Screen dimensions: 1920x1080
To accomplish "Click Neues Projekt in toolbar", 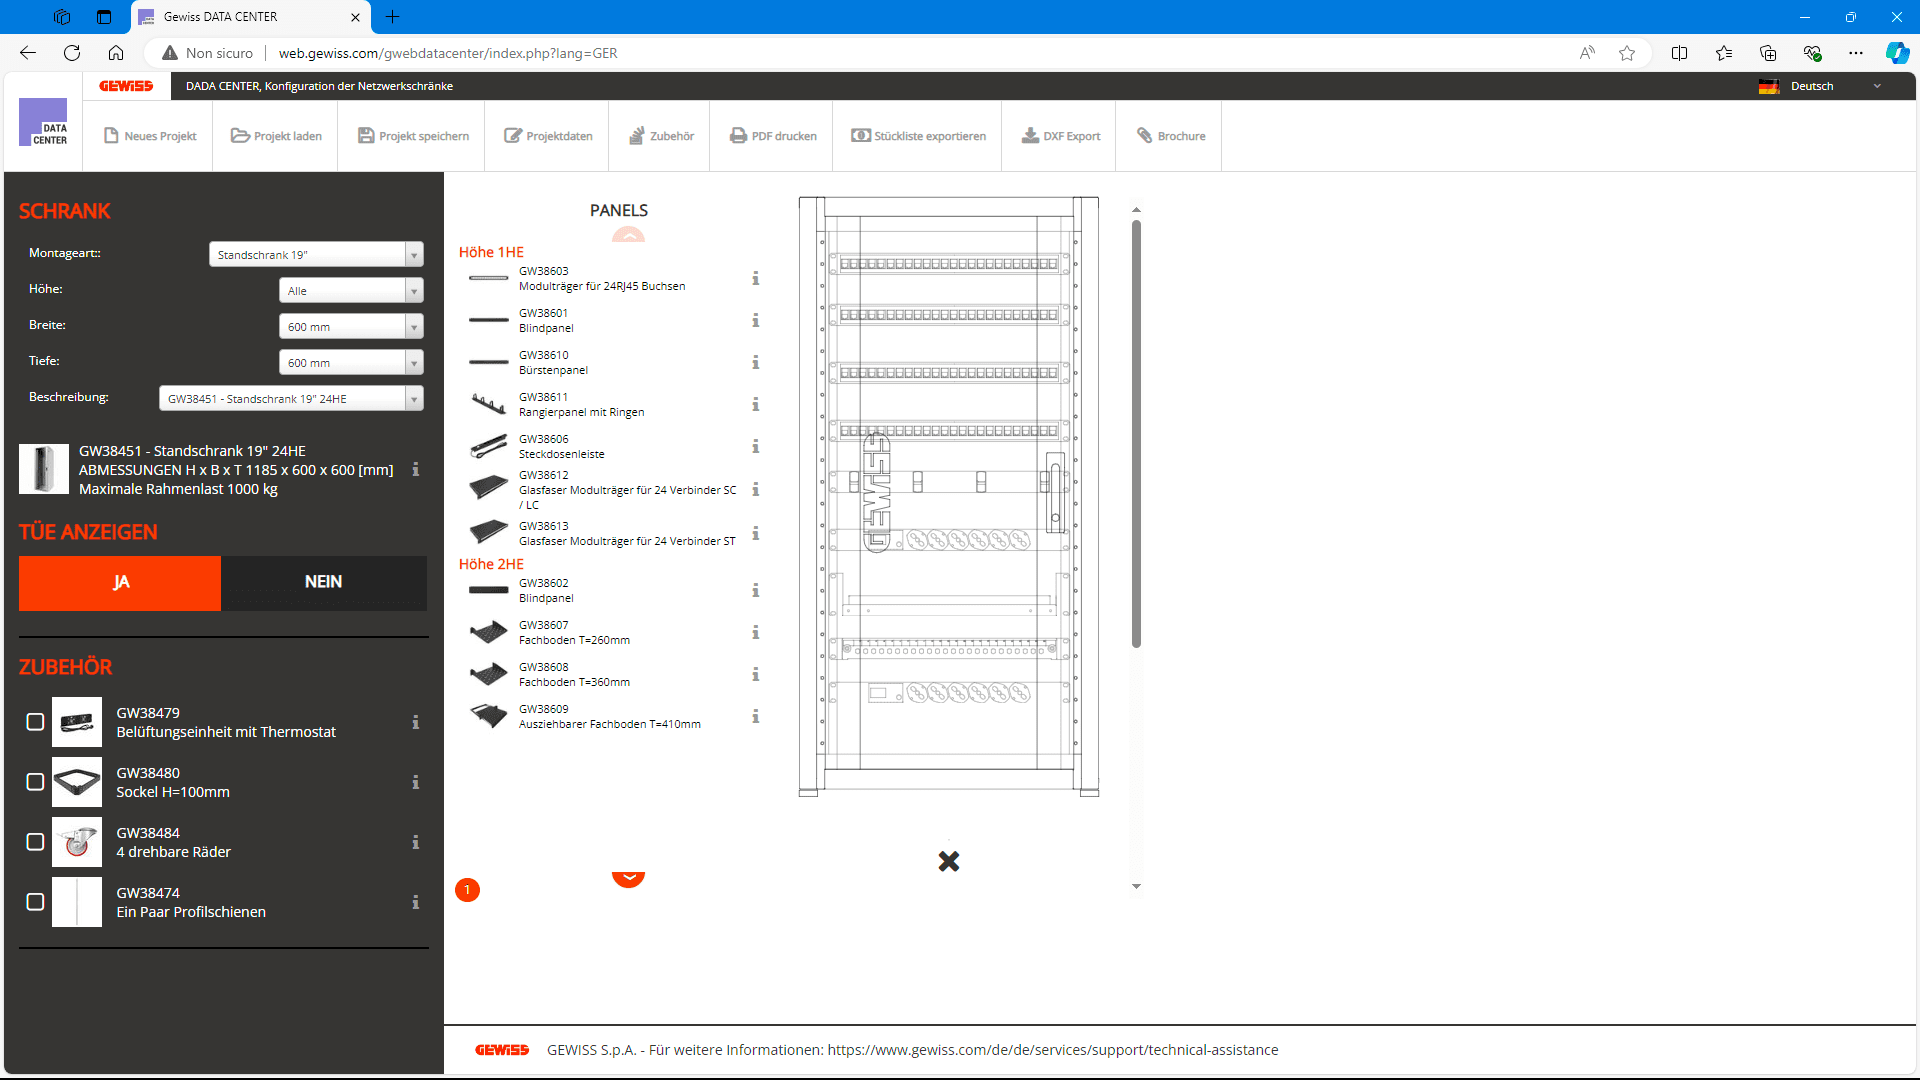I will click(x=150, y=136).
